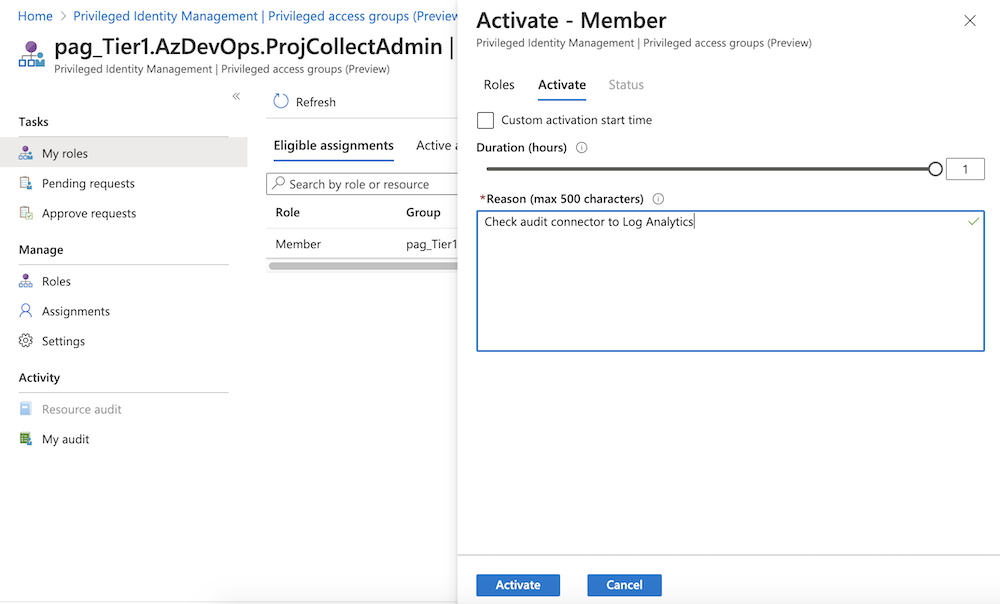Click the Resource audit icon
Viewport: 1000px width, 604px height.
tap(26, 409)
